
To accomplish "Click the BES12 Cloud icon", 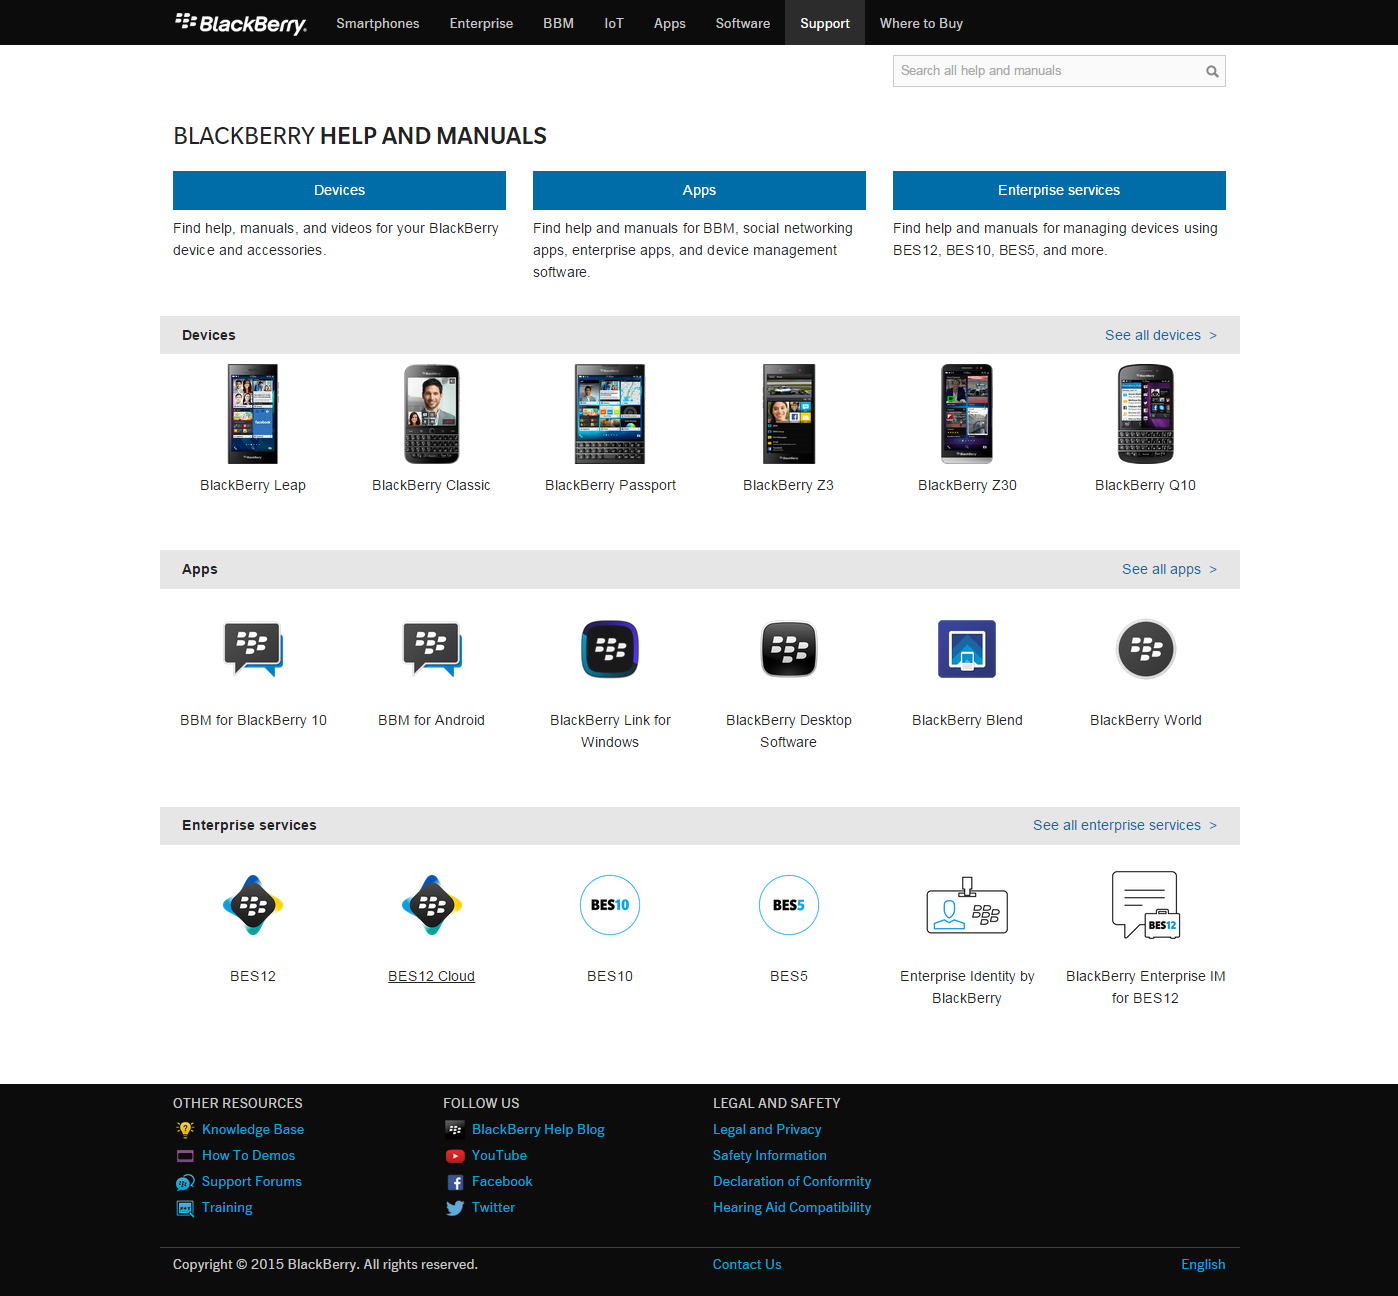I will (x=432, y=905).
